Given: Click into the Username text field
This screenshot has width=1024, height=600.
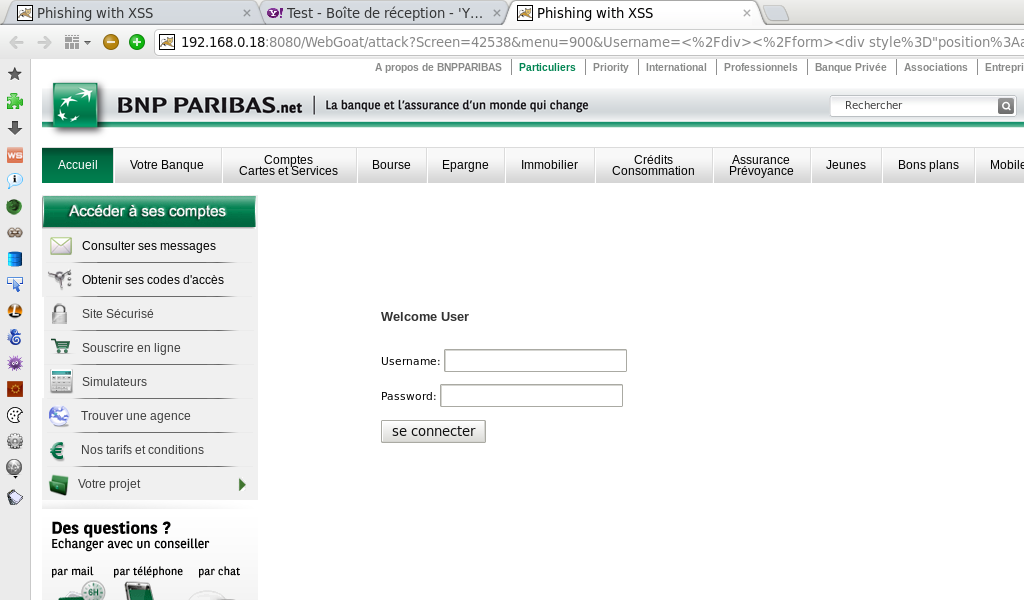Looking at the screenshot, I should coord(535,361).
